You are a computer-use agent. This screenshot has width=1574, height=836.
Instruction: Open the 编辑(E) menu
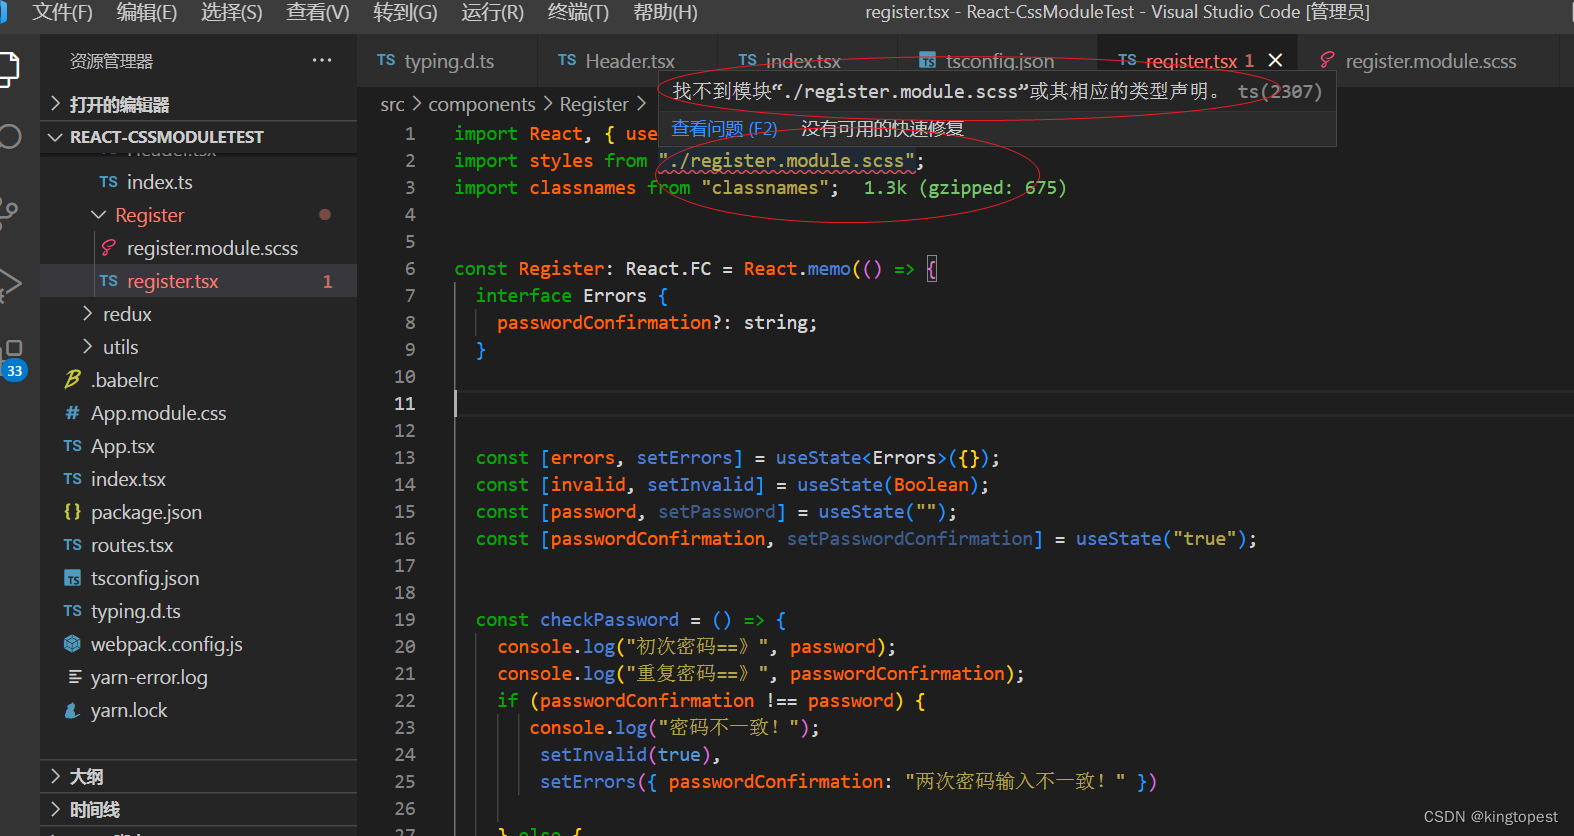tap(147, 12)
